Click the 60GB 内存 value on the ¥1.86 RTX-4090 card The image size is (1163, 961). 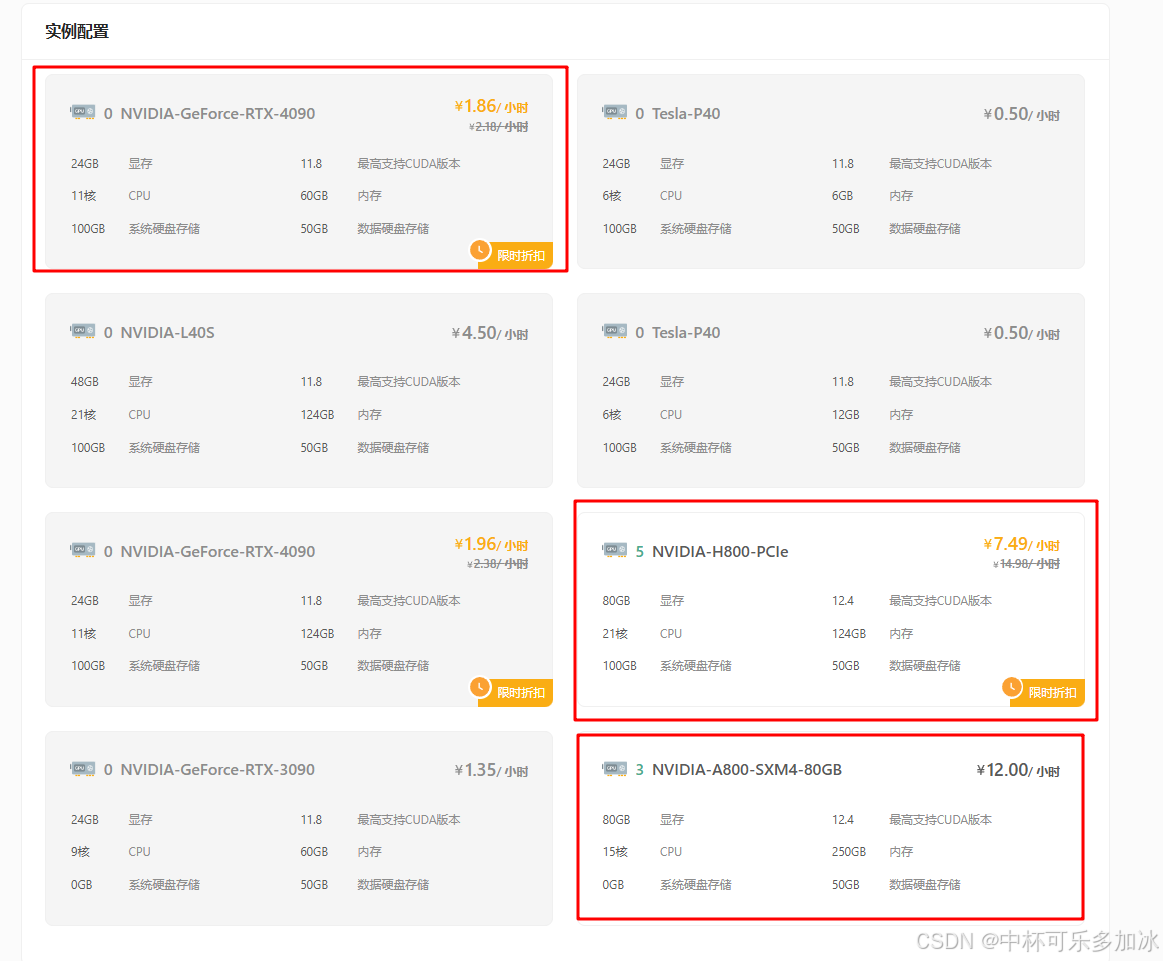pyautogui.click(x=314, y=196)
